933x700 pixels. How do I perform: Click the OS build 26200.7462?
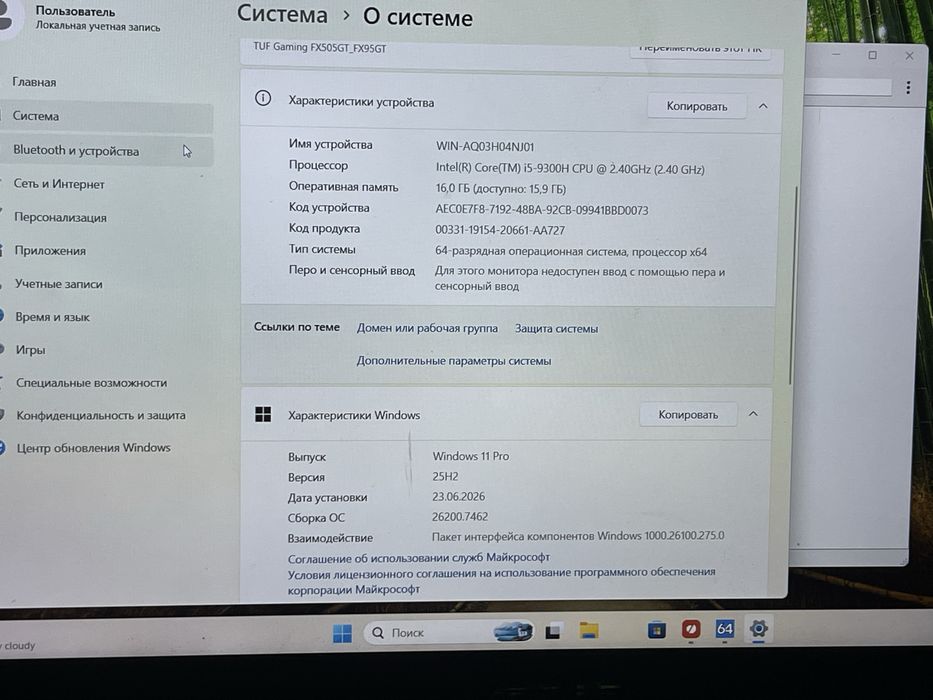459,517
